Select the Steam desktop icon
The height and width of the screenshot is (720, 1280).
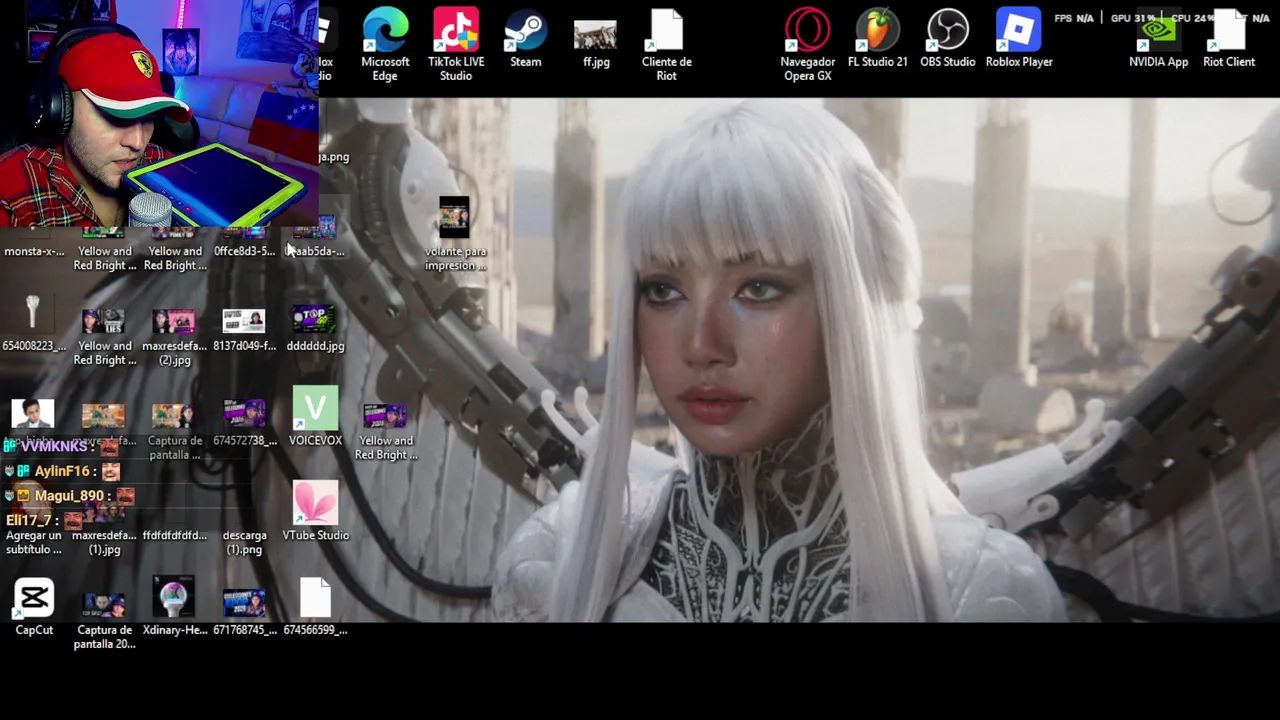tap(525, 38)
